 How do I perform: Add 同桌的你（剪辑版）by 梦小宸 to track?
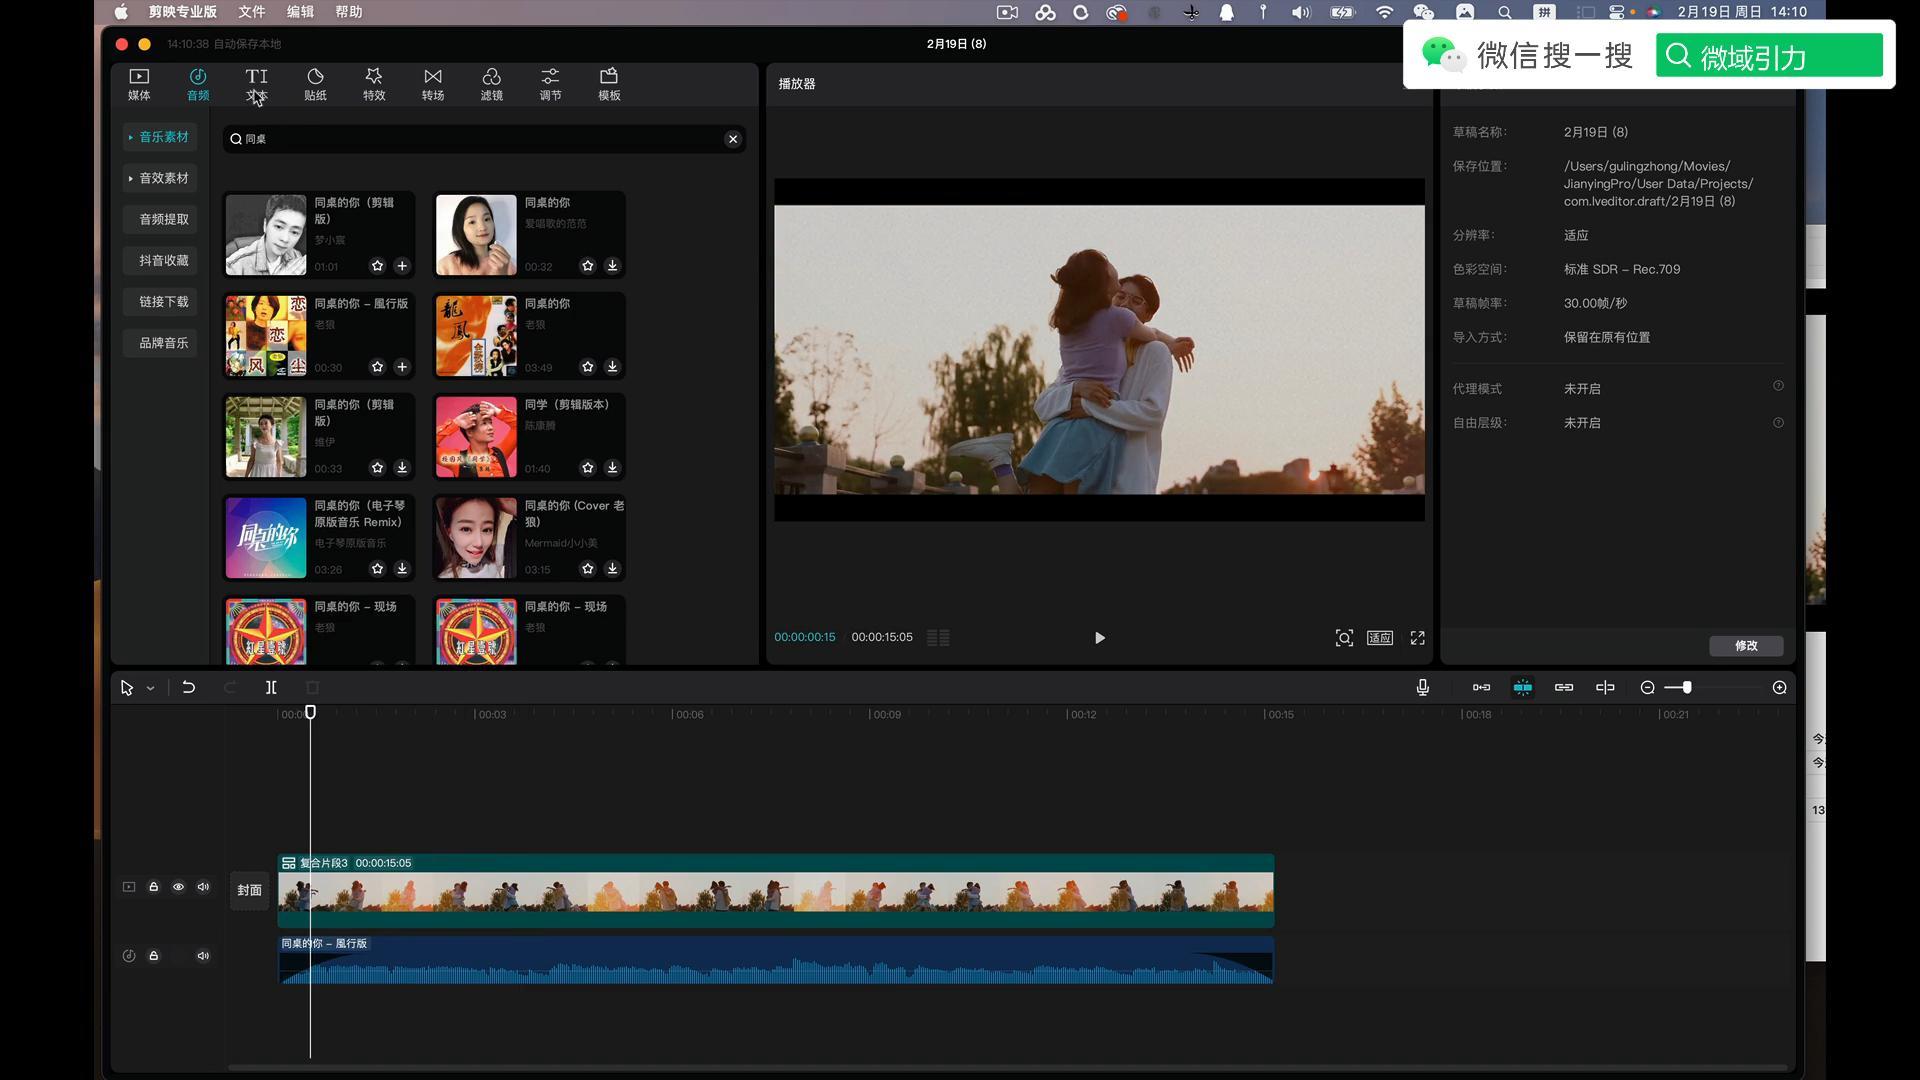(x=402, y=266)
